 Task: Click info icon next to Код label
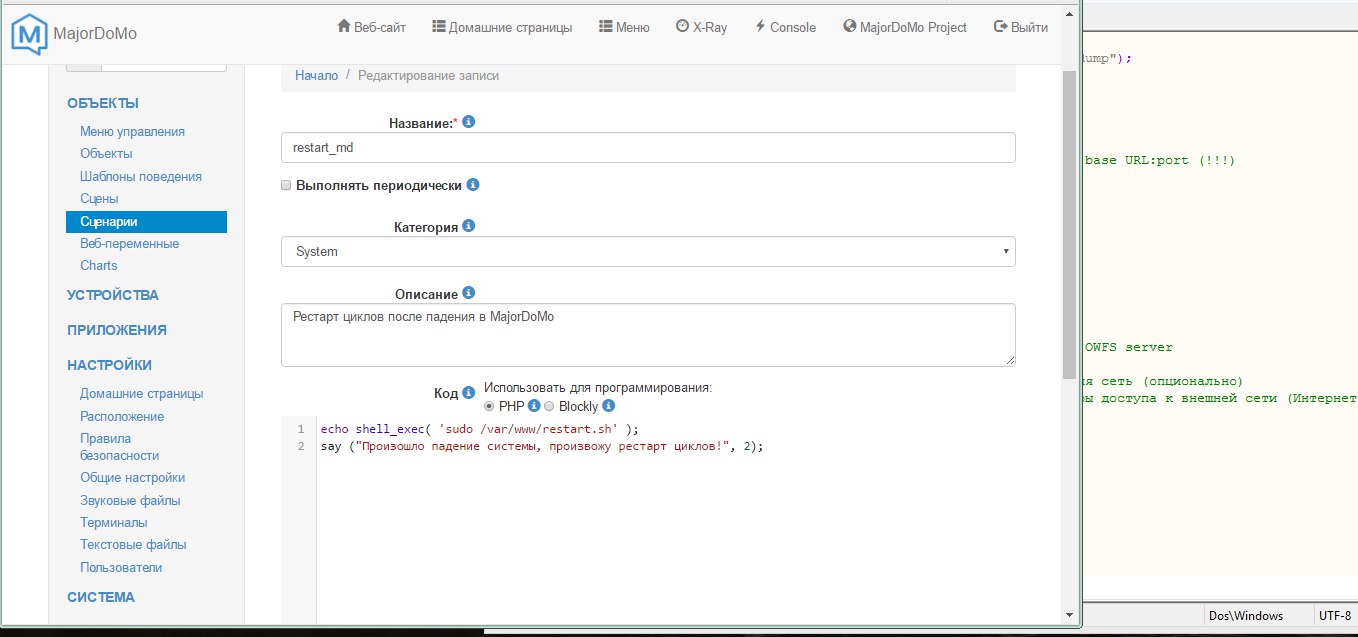[468, 393]
